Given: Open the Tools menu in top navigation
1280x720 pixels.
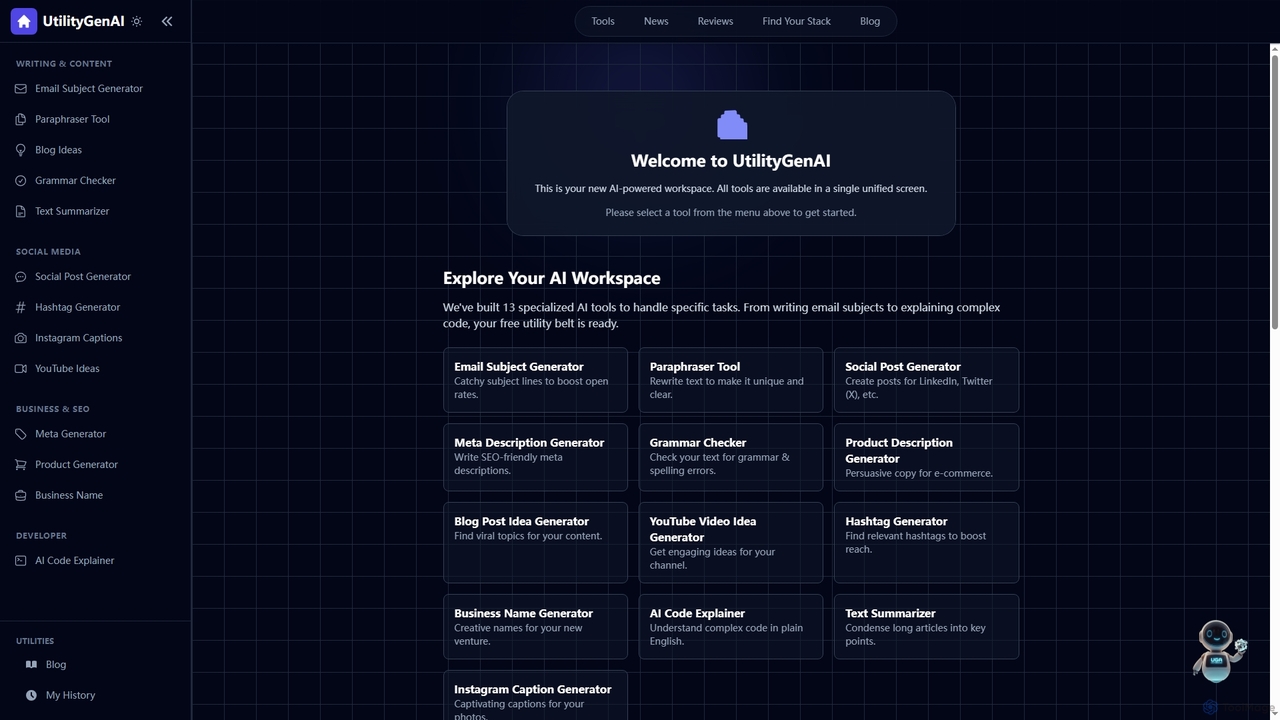Looking at the screenshot, I should point(603,21).
